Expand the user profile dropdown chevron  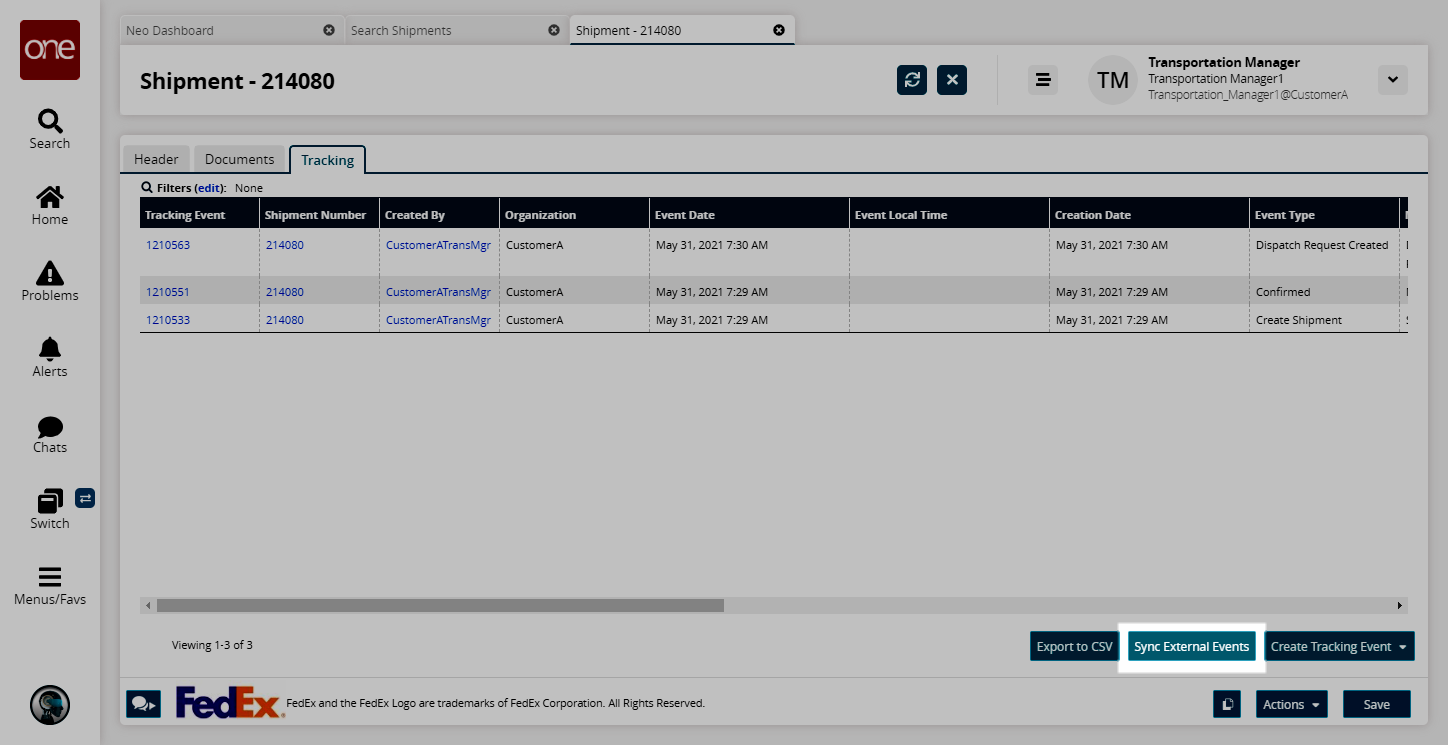(x=1393, y=80)
